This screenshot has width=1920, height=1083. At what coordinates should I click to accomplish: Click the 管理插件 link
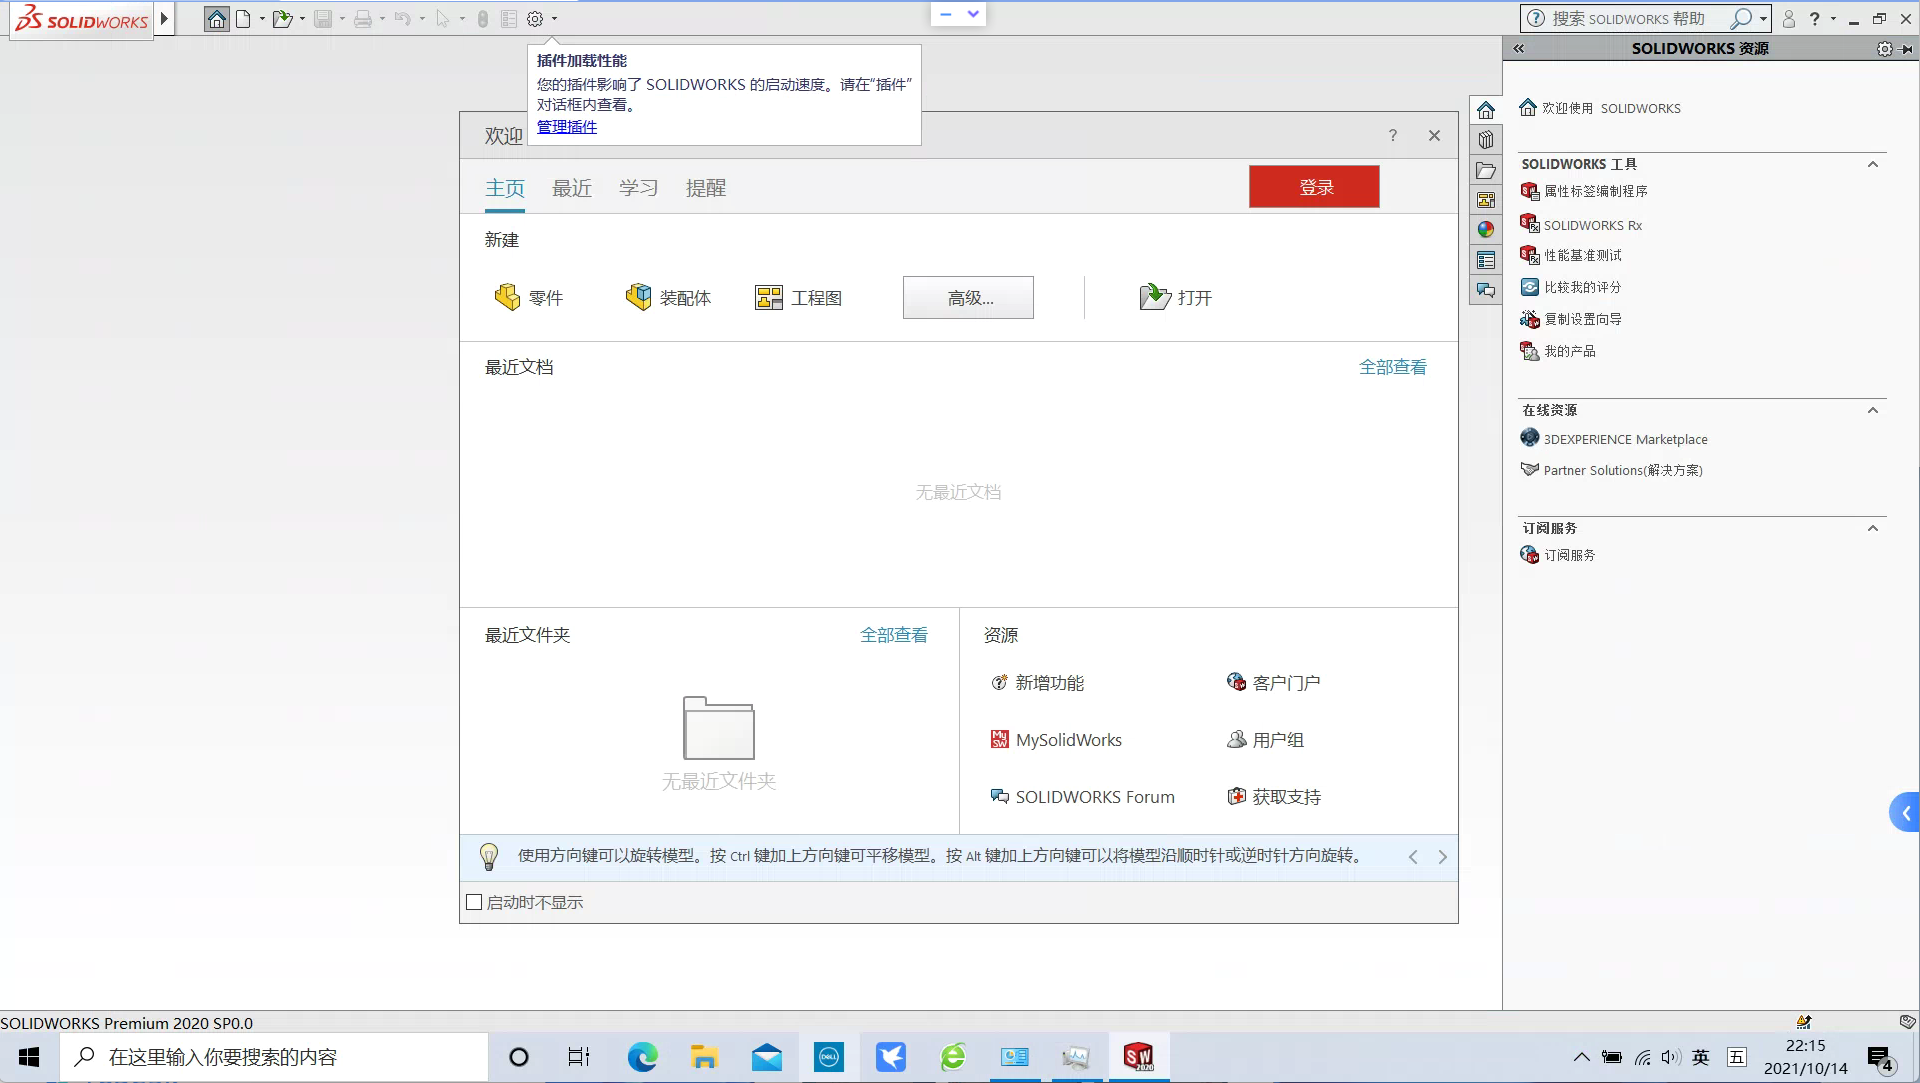tap(567, 127)
